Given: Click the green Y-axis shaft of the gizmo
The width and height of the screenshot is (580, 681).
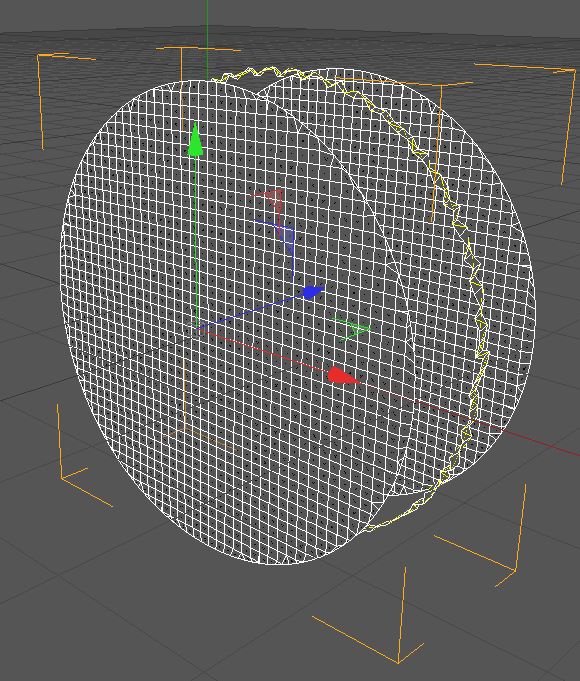Looking at the screenshot, I should point(196,241).
